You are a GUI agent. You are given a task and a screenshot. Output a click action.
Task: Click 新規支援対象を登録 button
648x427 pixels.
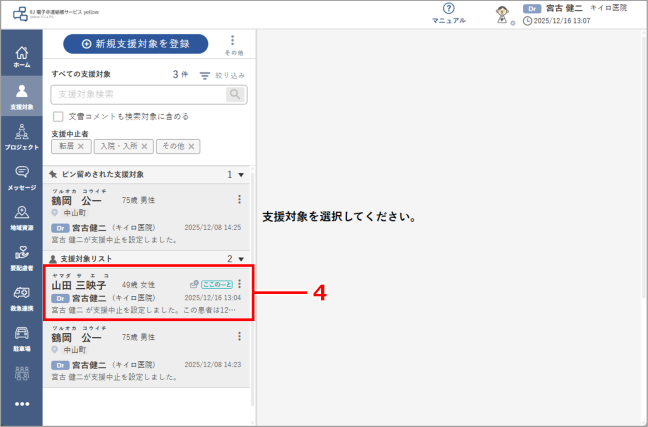tap(136, 44)
